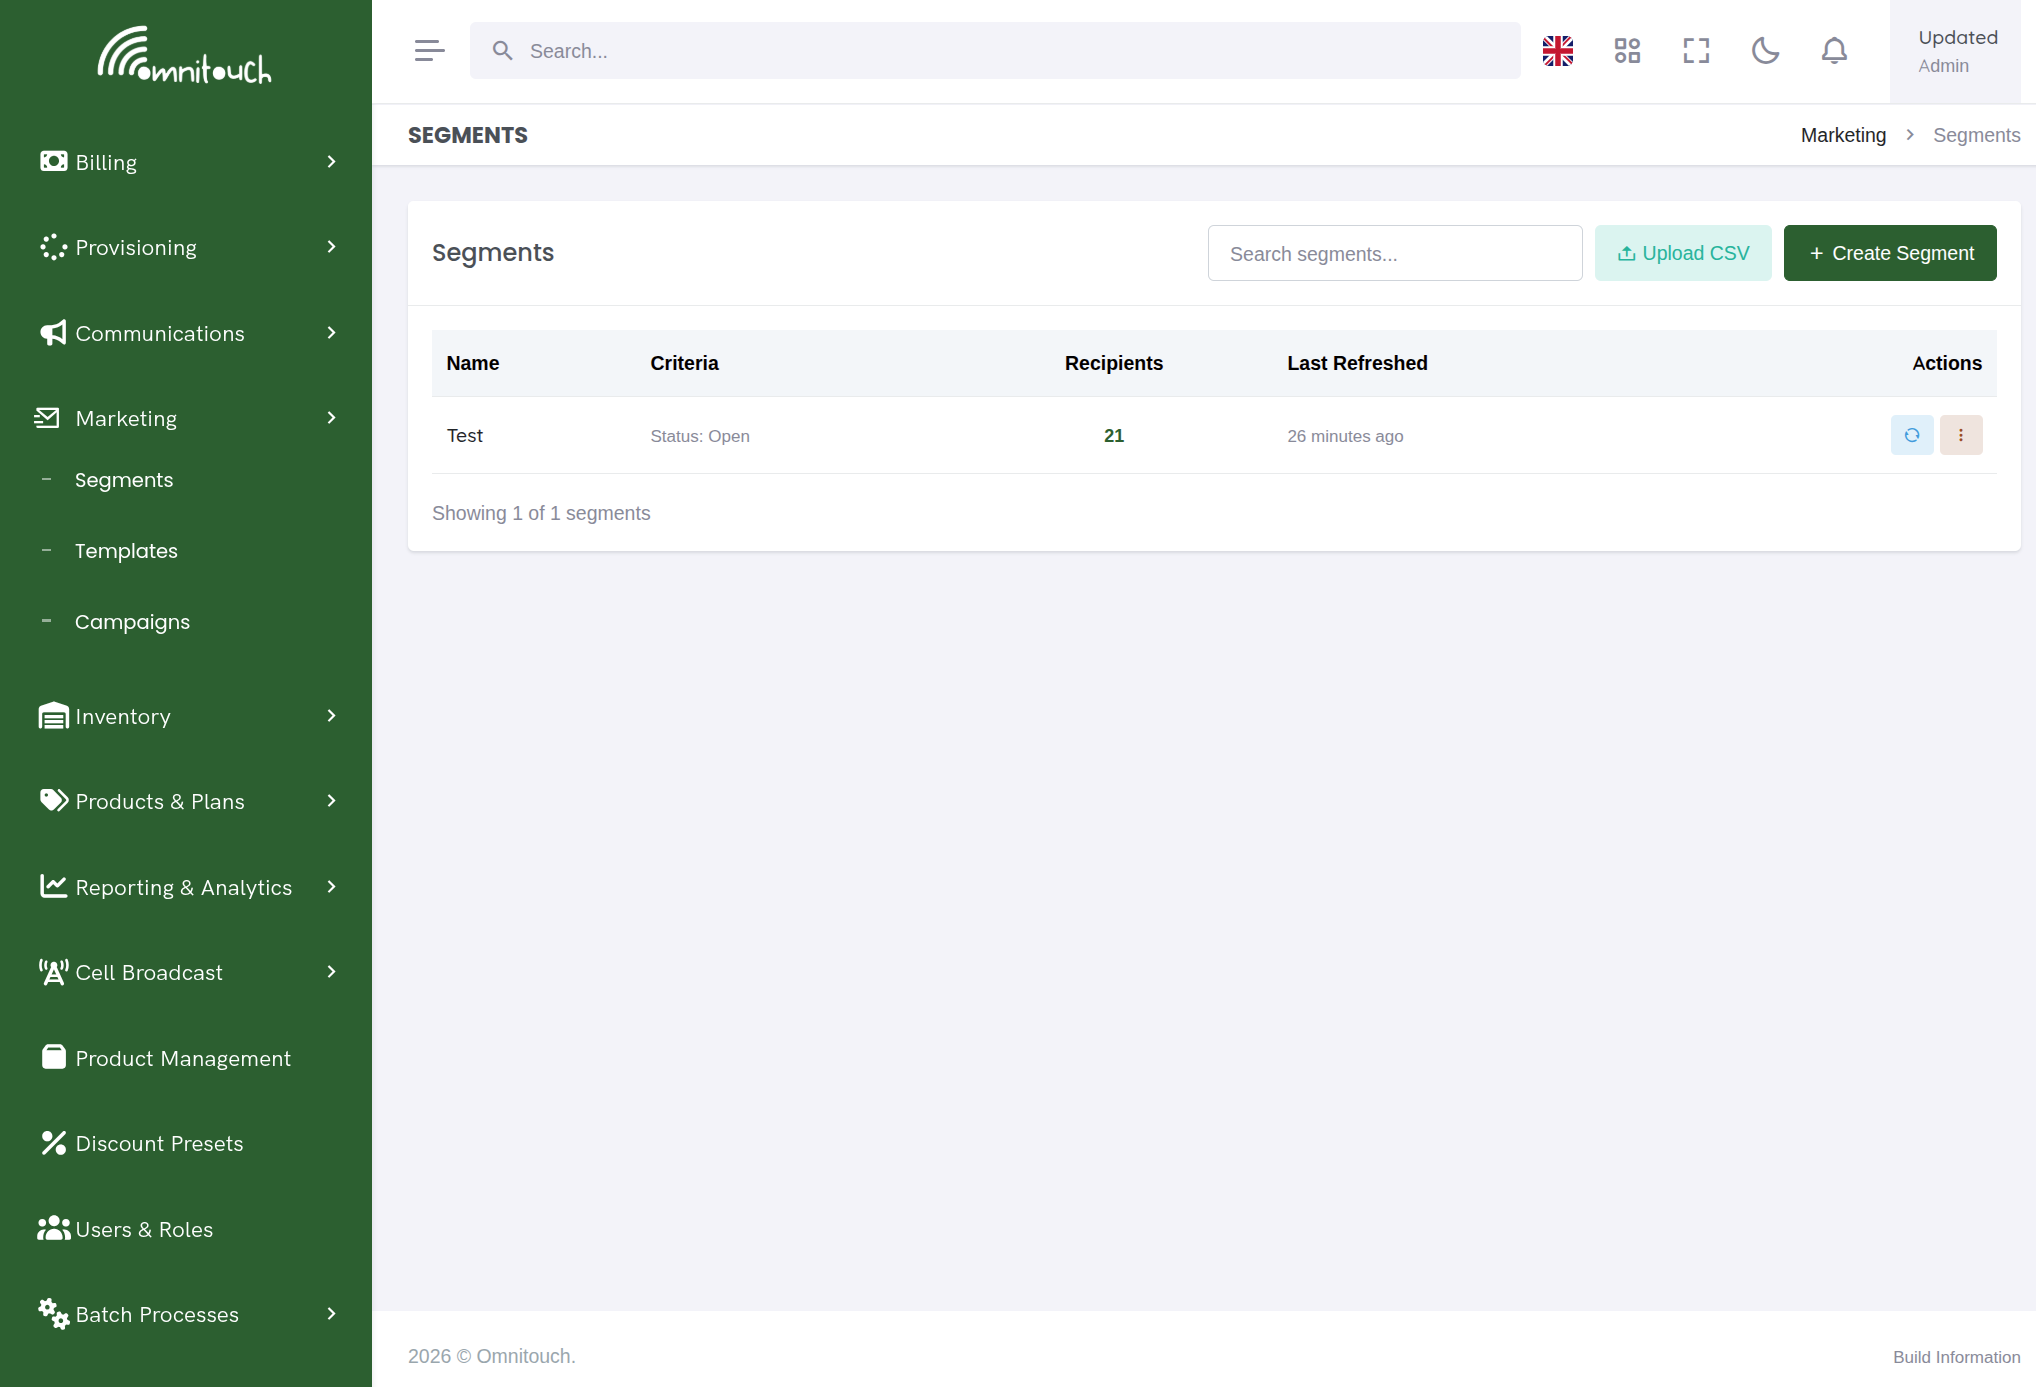Click the Recipients column header
The height and width of the screenshot is (1387, 2036).
(x=1113, y=363)
